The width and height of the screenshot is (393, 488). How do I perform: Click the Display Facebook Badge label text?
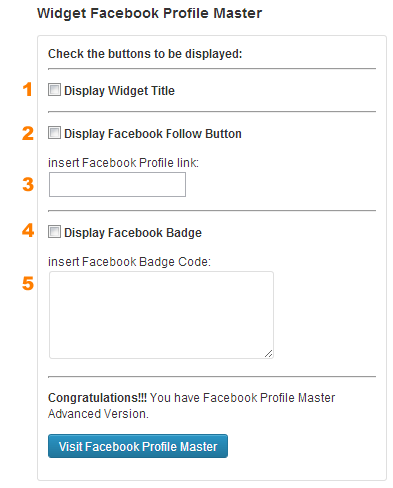click(133, 233)
